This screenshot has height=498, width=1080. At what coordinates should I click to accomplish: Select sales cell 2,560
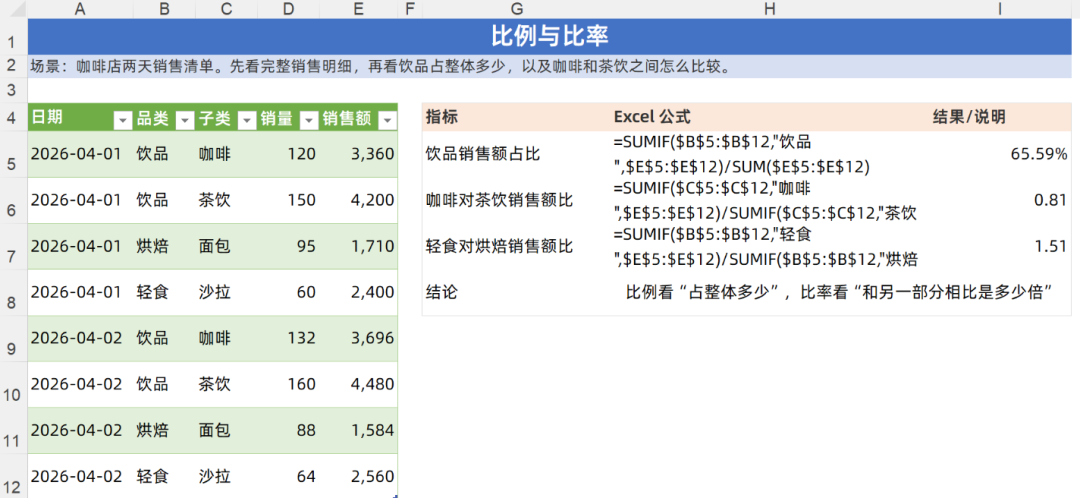point(359,476)
